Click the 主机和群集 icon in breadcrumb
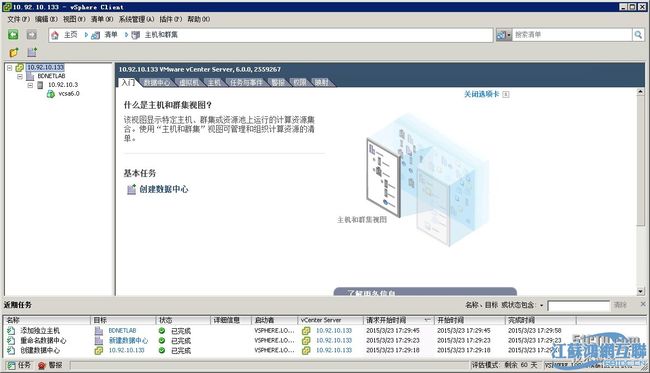 (136, 35)
